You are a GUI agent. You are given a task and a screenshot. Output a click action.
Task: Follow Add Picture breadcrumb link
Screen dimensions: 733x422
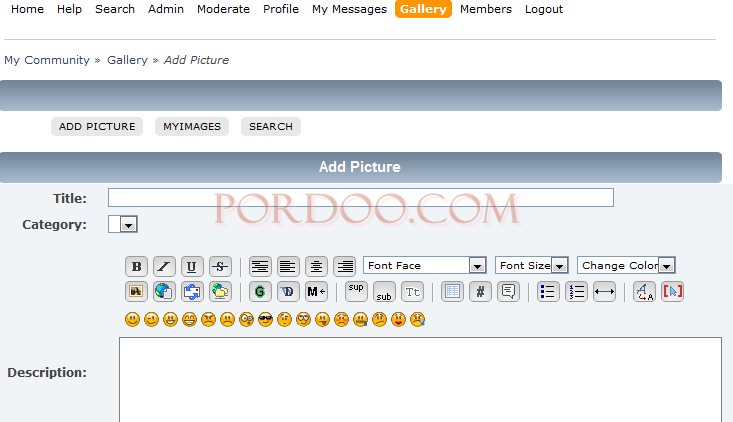(196, 60)
